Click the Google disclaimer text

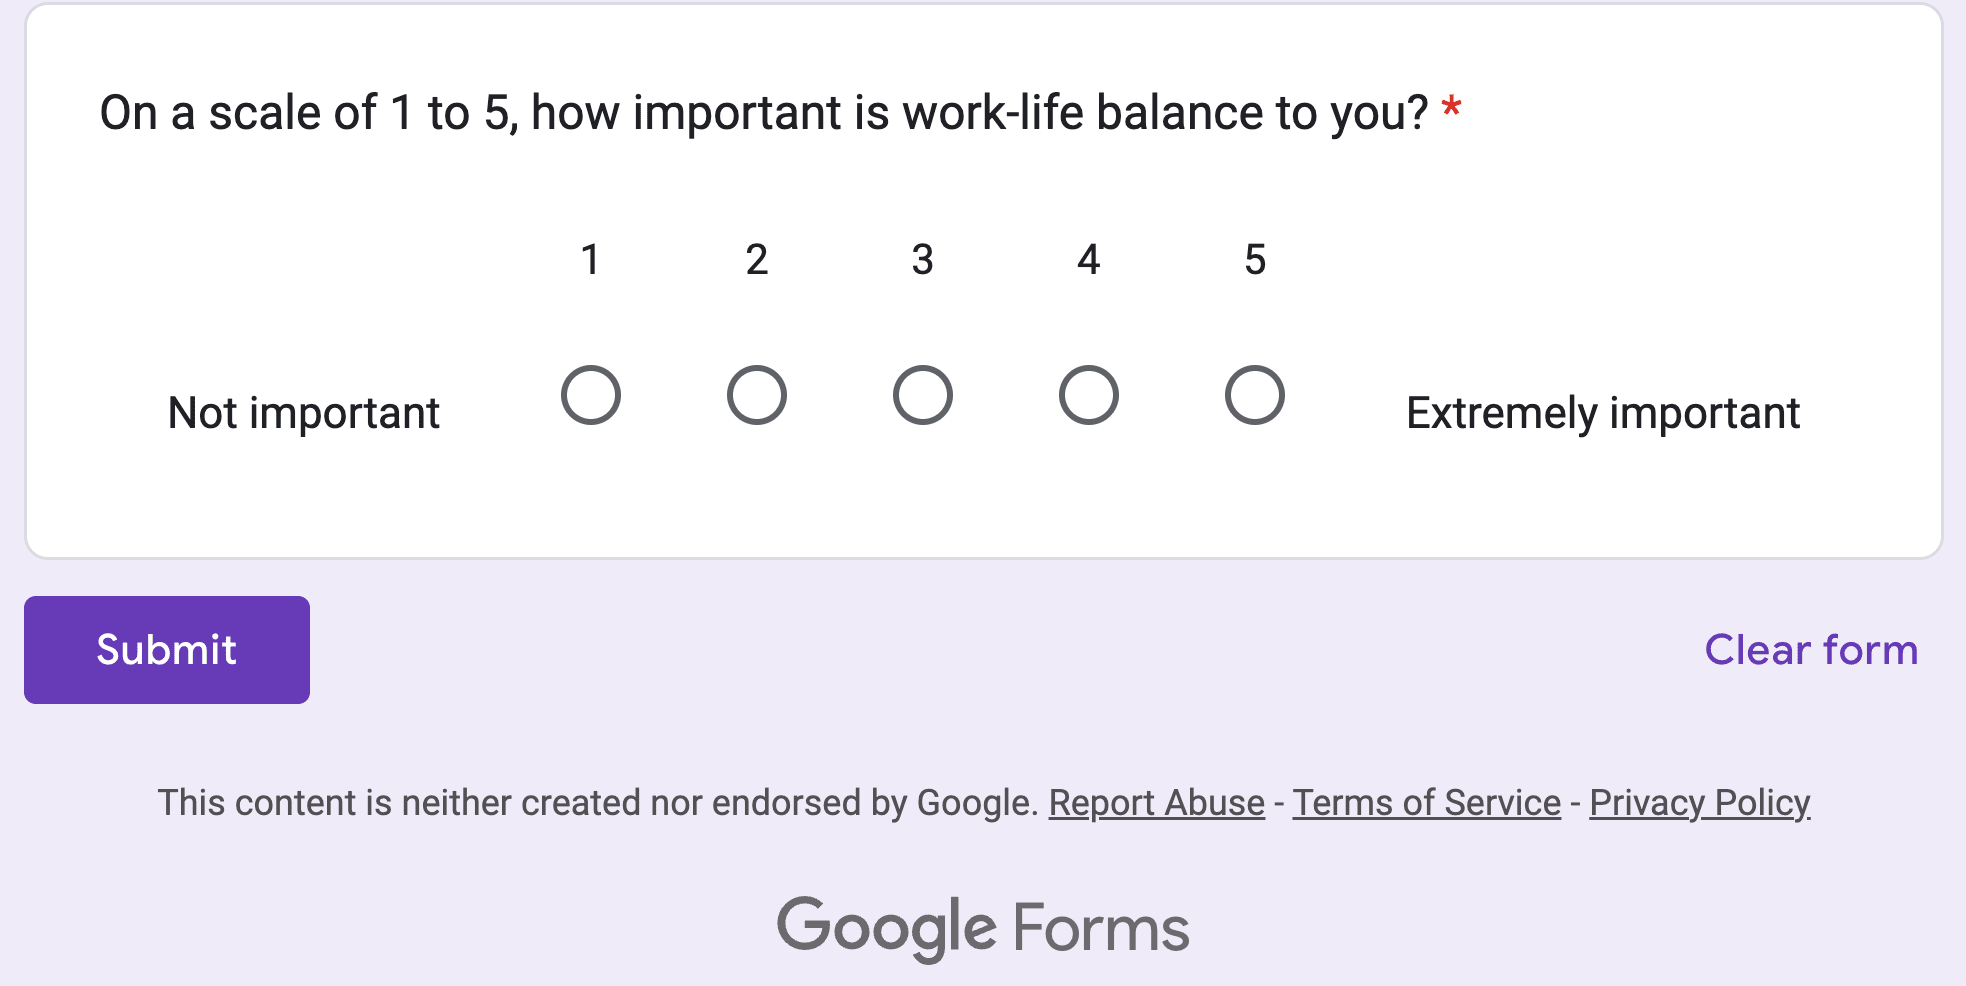click(600, 802)
